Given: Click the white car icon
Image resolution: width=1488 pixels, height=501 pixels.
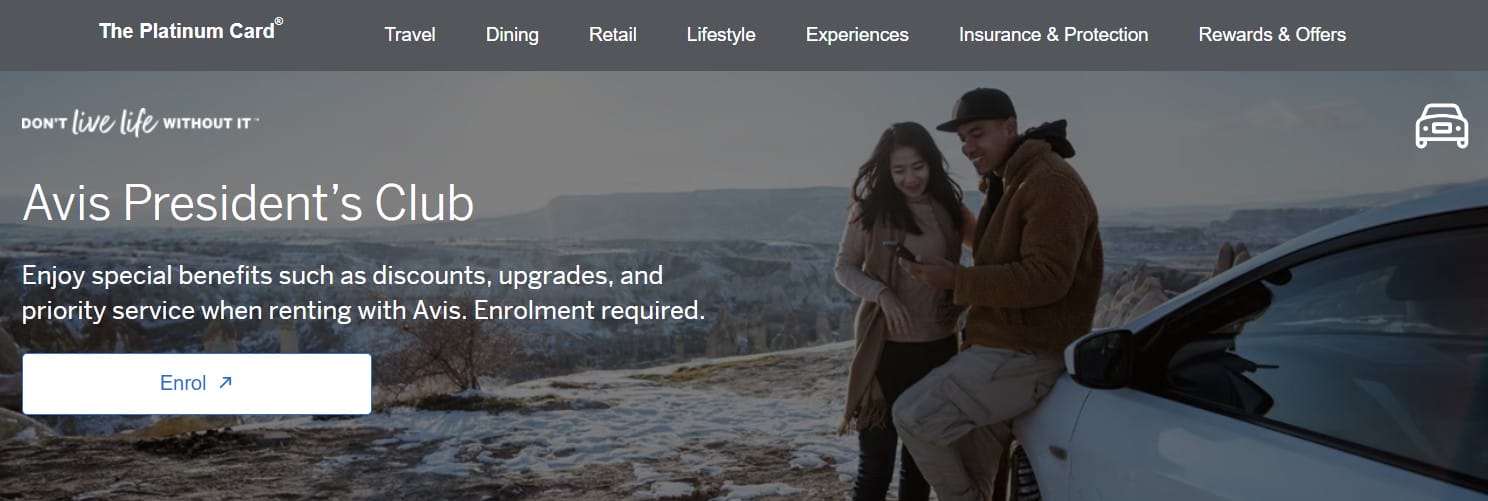Looking at the screenshot, I should [1441, 126].
